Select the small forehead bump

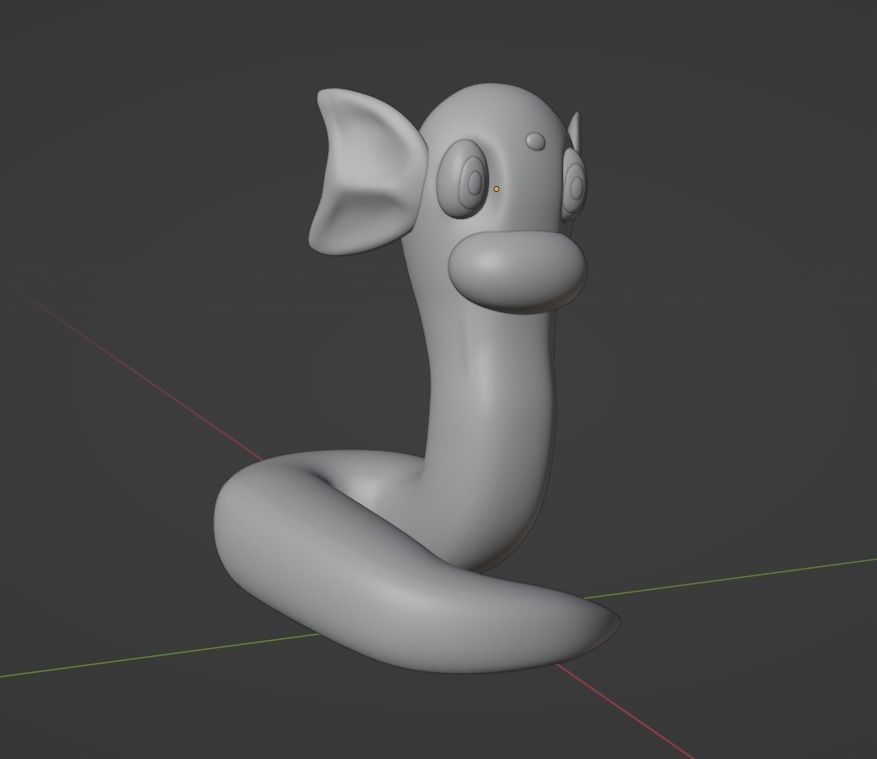point(536,140)
